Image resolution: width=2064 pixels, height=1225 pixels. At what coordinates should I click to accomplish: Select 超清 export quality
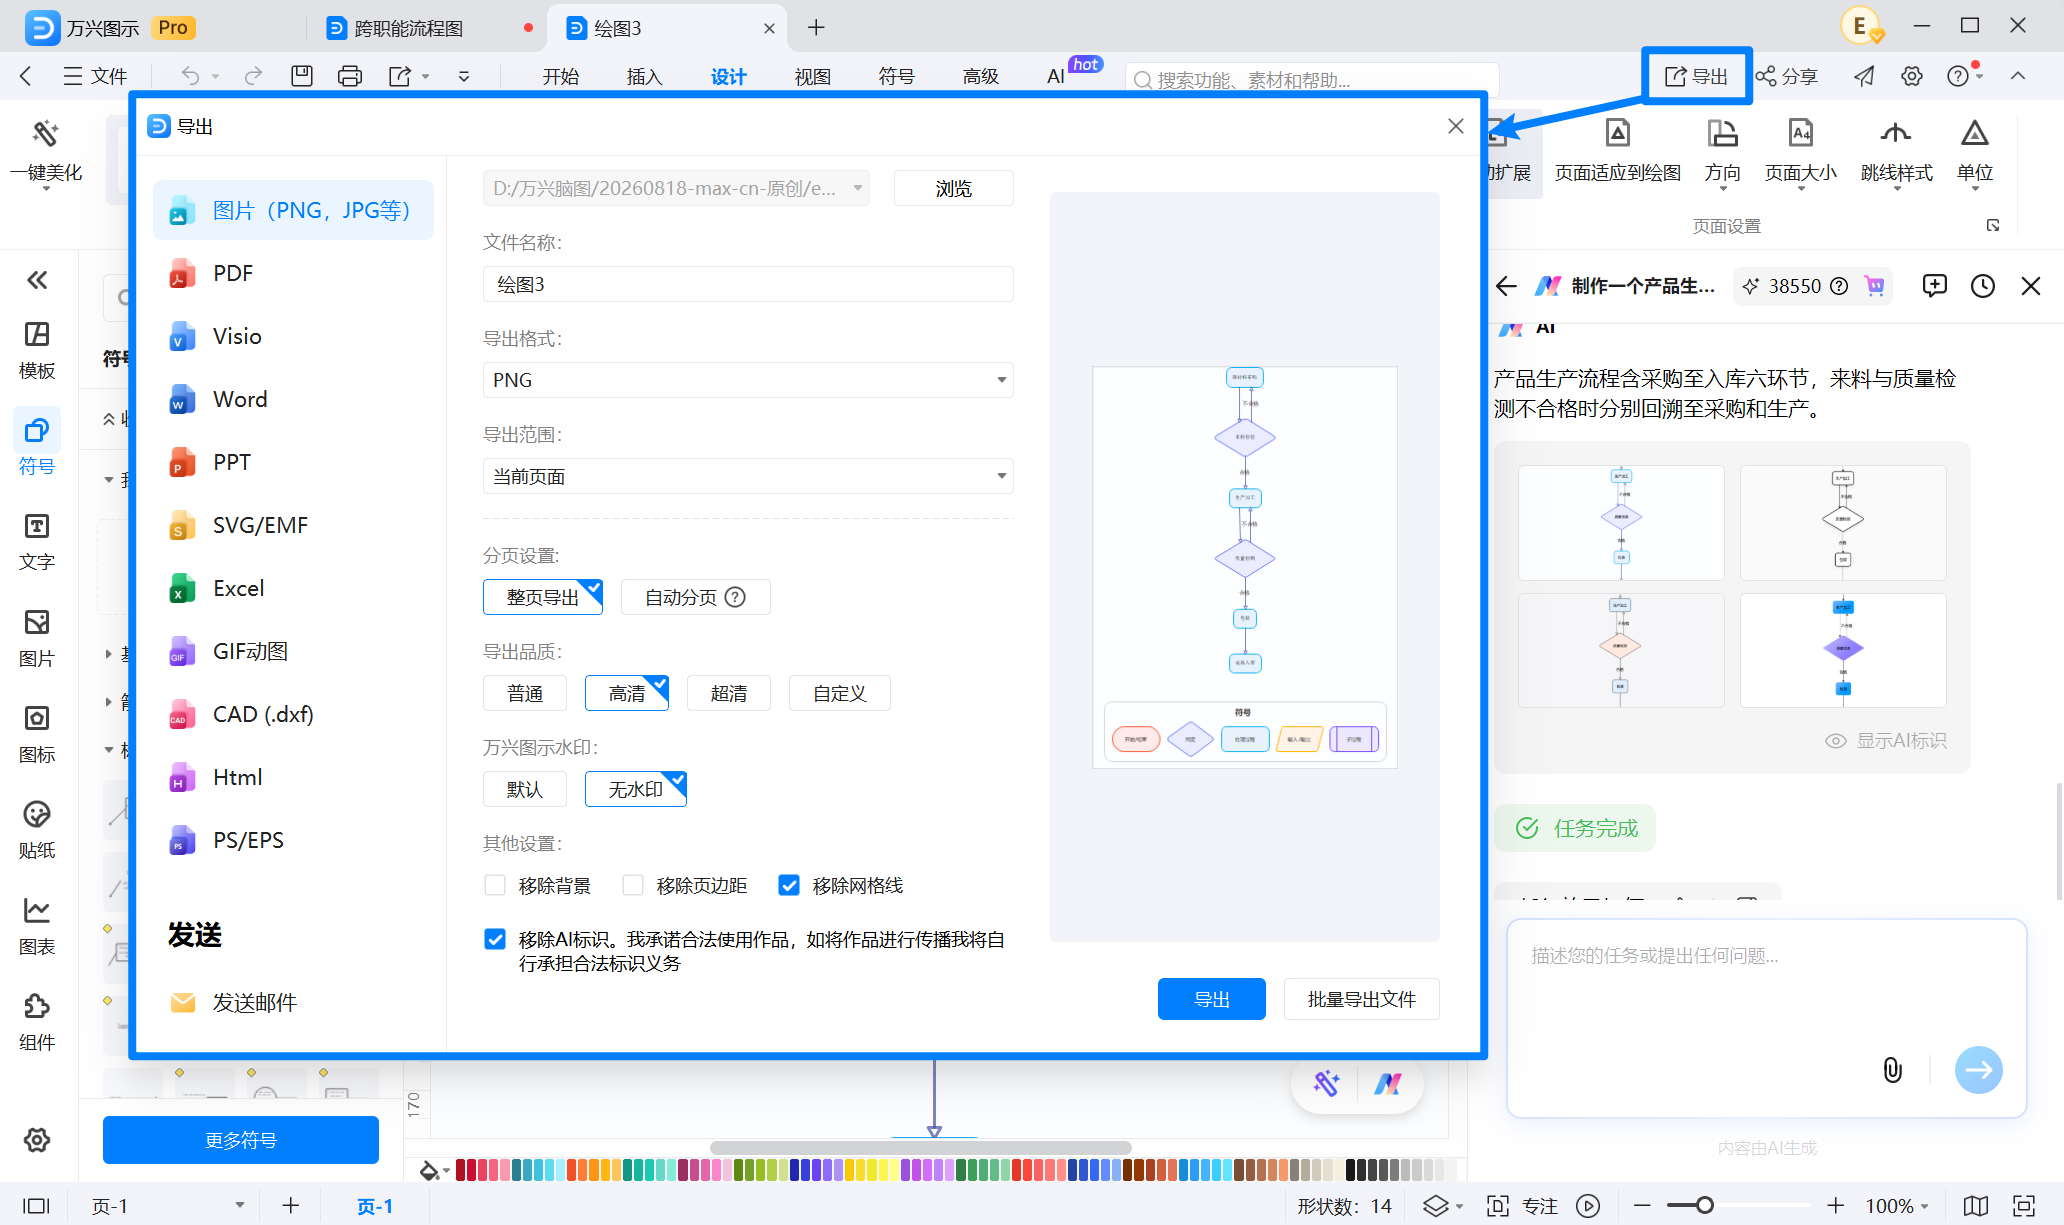click(x=729, y=693)
